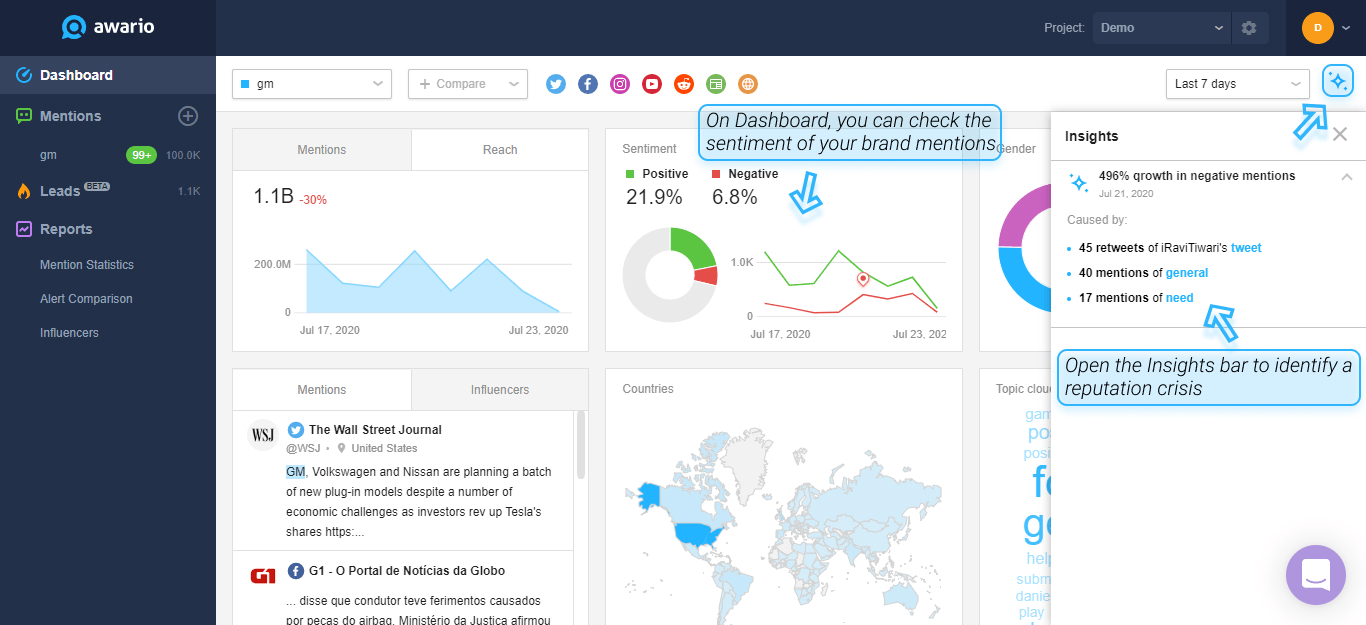1366x625 pixels.
Task: Open project settings gear
Action: (x=1249, y=28)
